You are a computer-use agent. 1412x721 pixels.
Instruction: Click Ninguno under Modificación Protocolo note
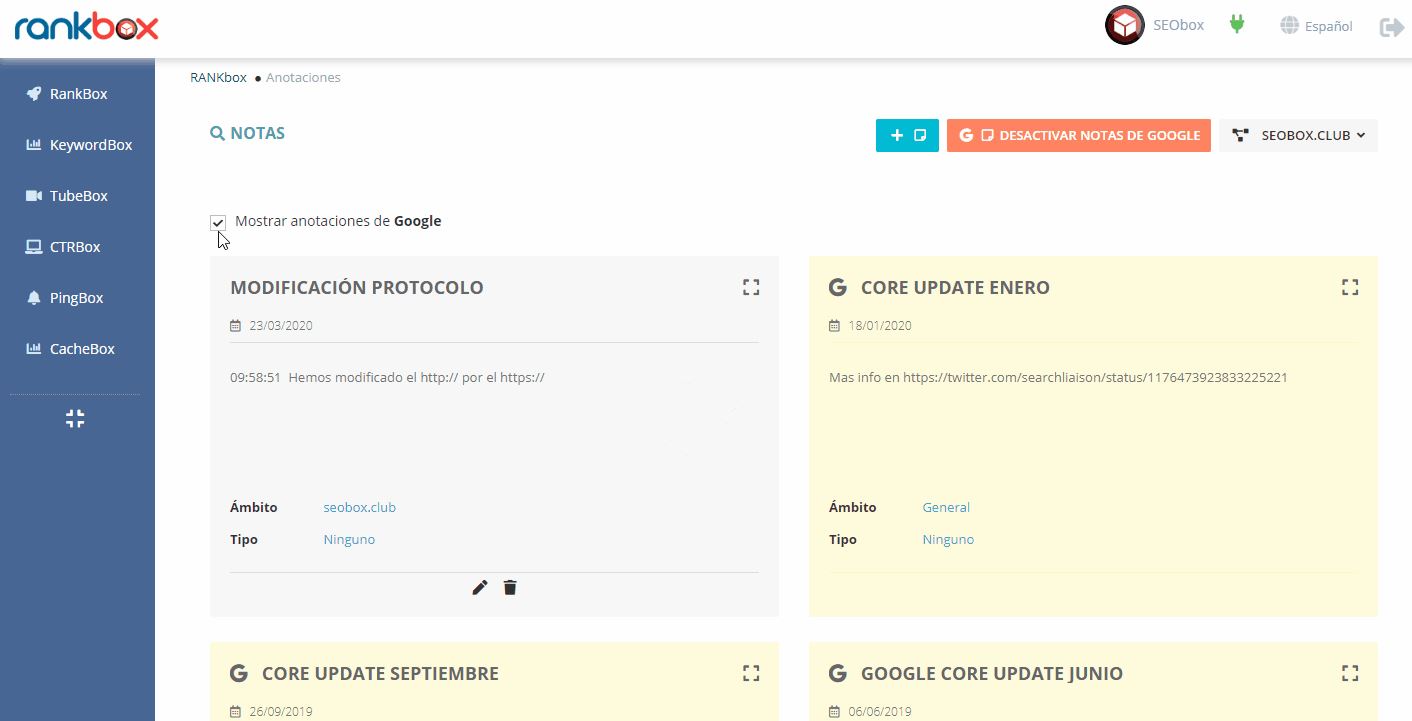(349, 539)
